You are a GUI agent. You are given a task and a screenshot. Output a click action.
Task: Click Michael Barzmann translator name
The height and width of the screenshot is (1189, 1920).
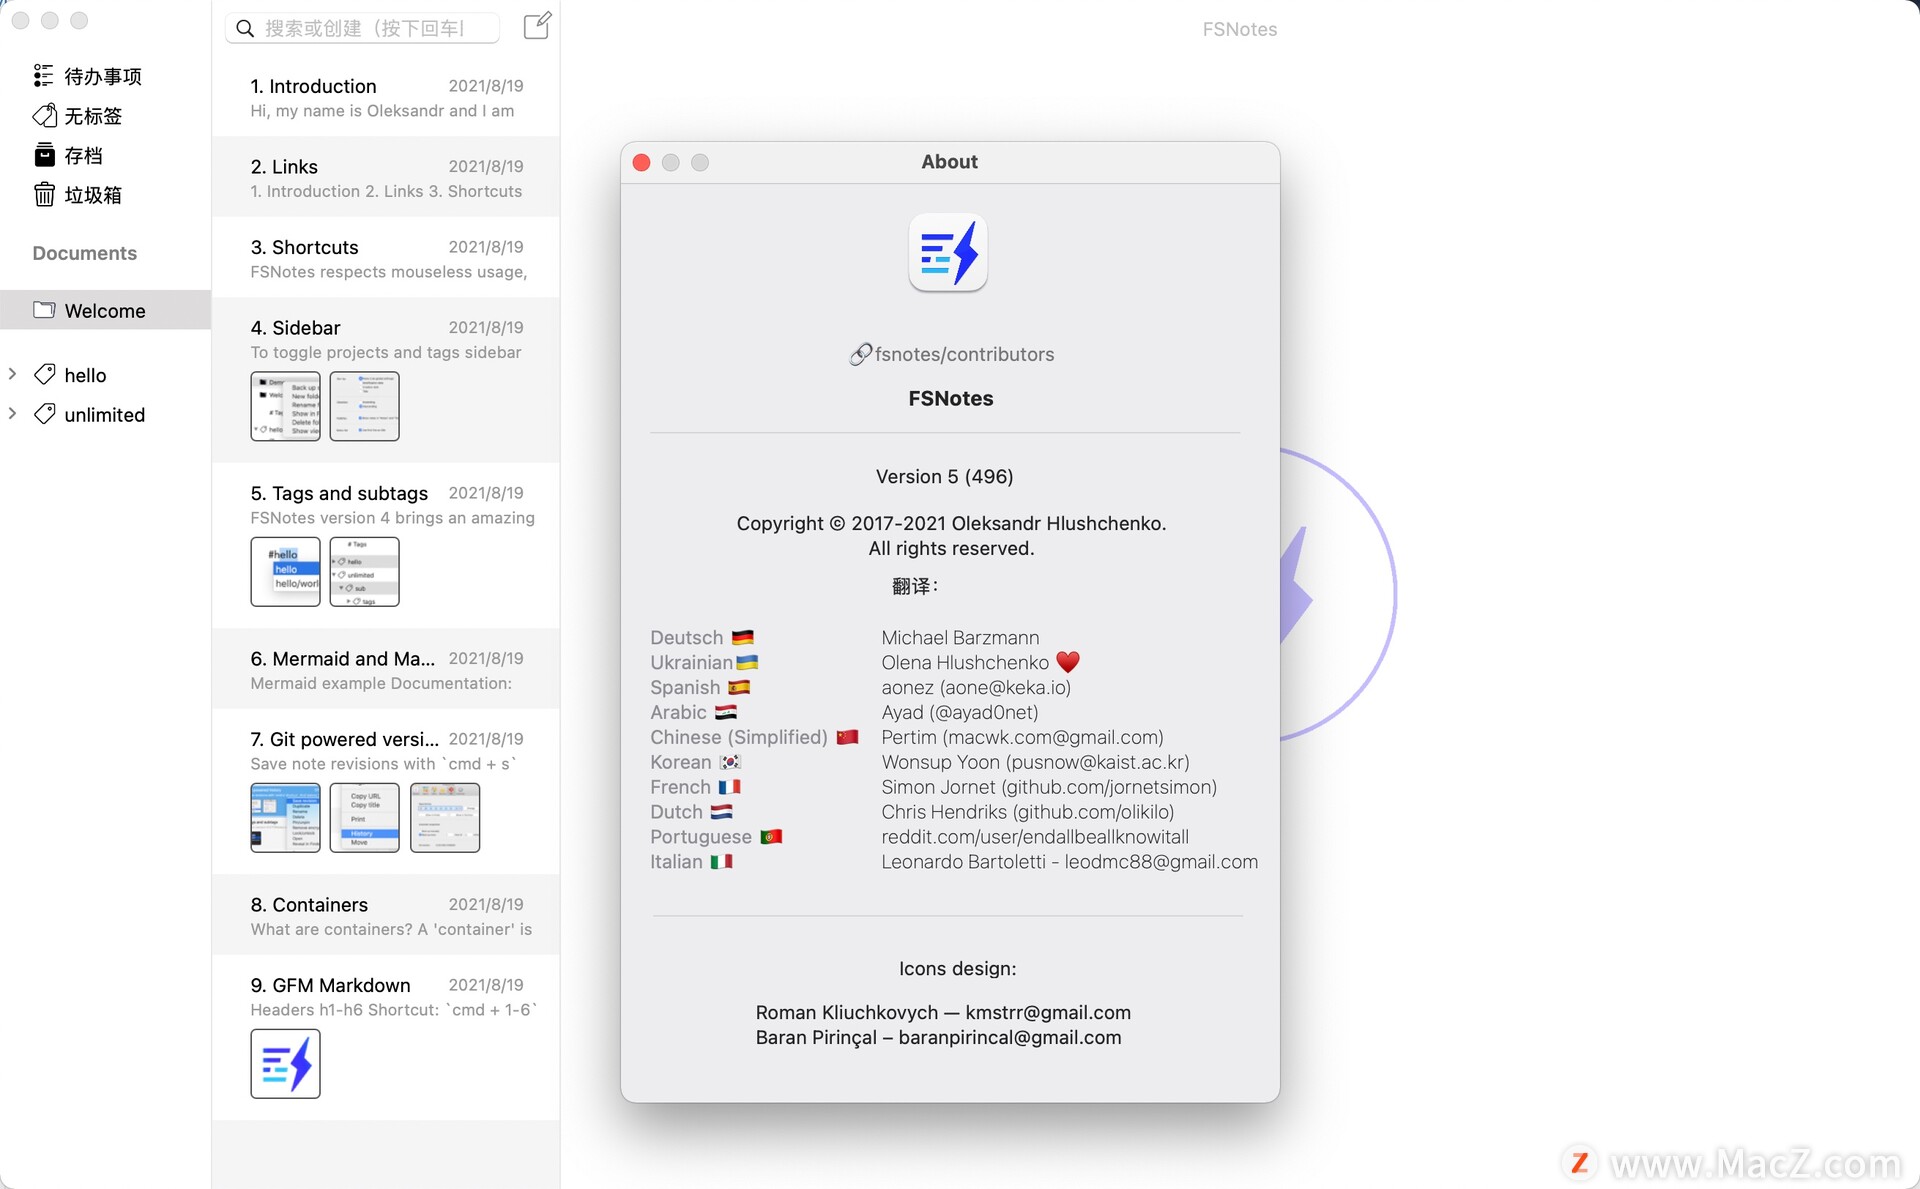[960, 637]
